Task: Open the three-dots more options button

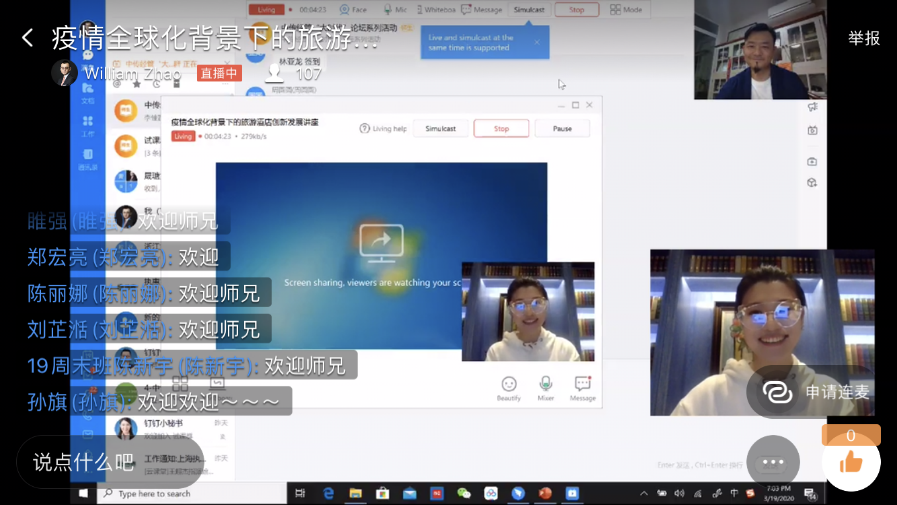Action: point(772,462)
